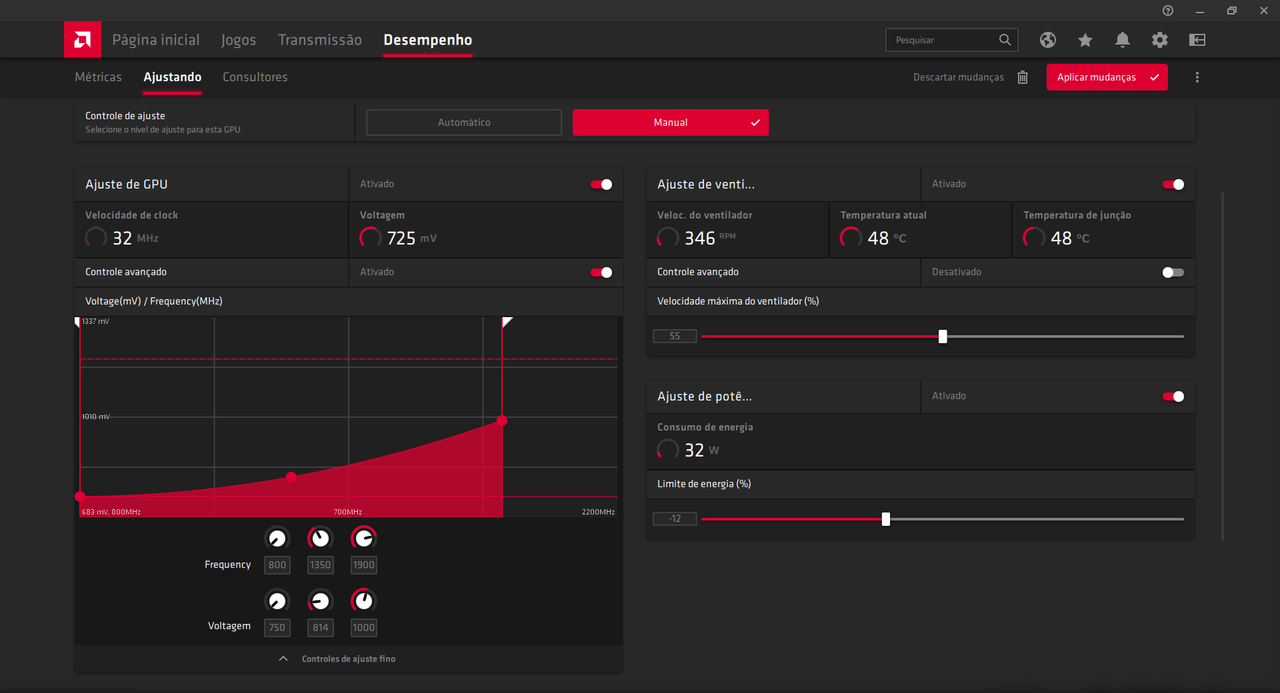Viewport: 1280px width, 693px height.
Task: Click the maximum fan speed slider handle
Action: click(943, 336)
